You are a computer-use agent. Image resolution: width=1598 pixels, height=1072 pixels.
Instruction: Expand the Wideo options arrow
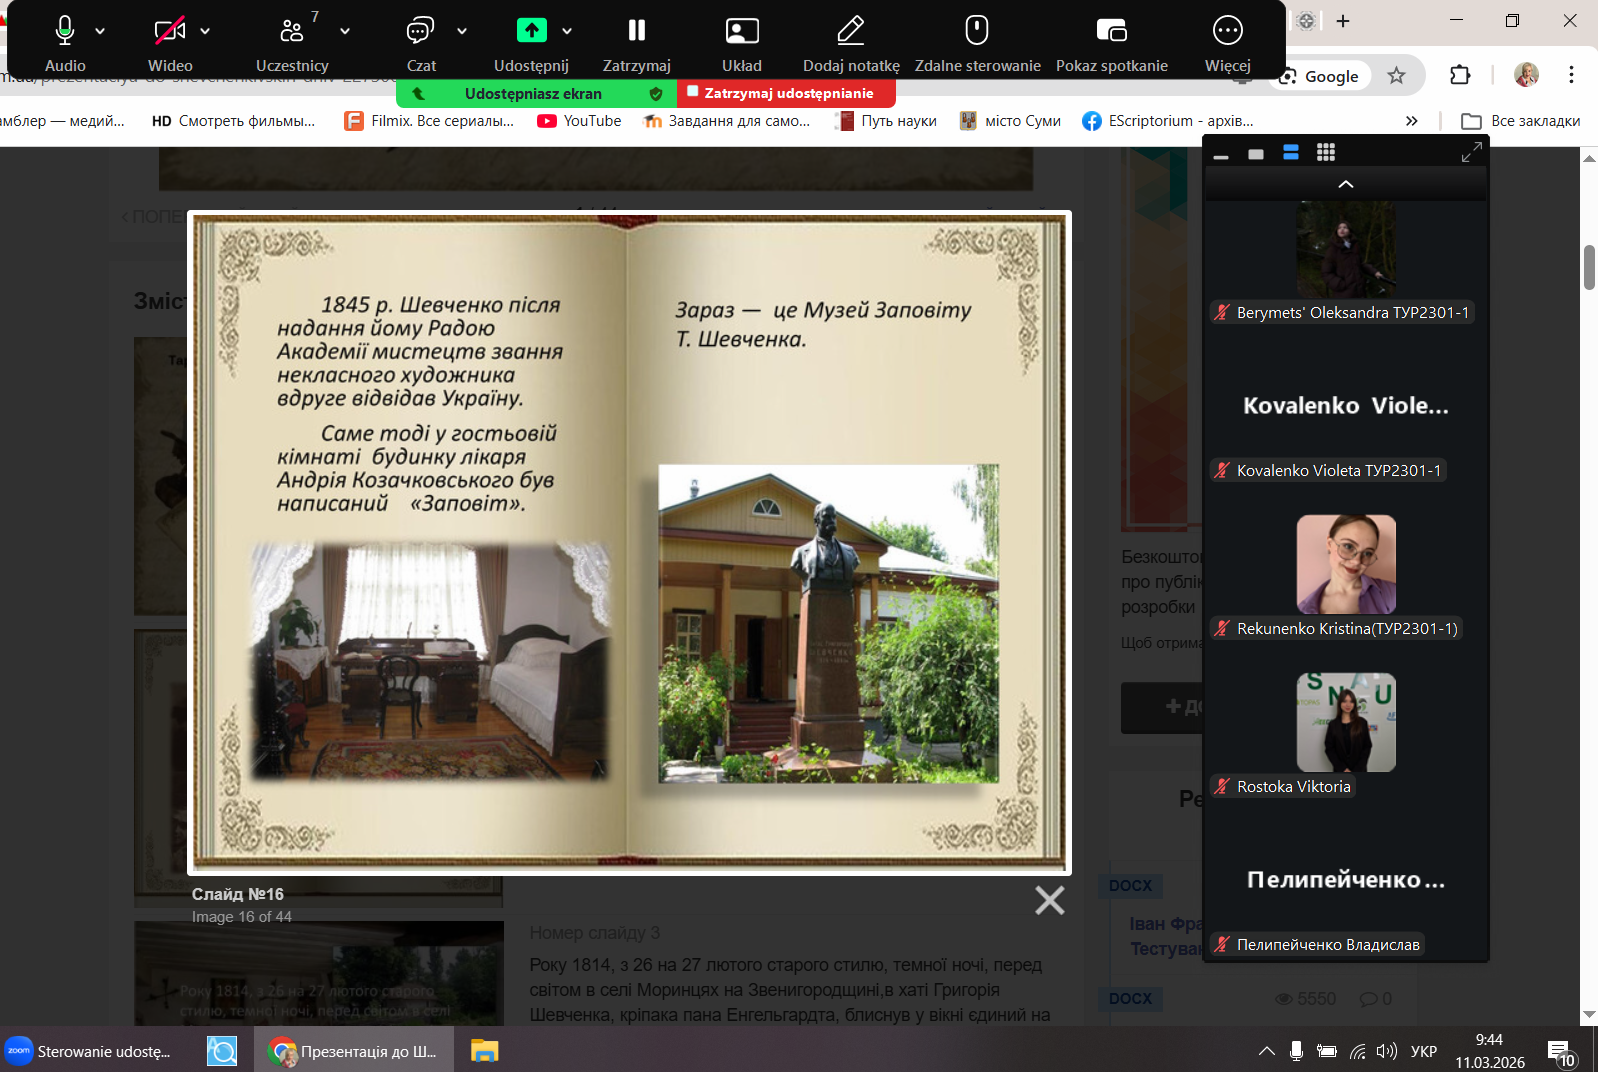point(205,32)
